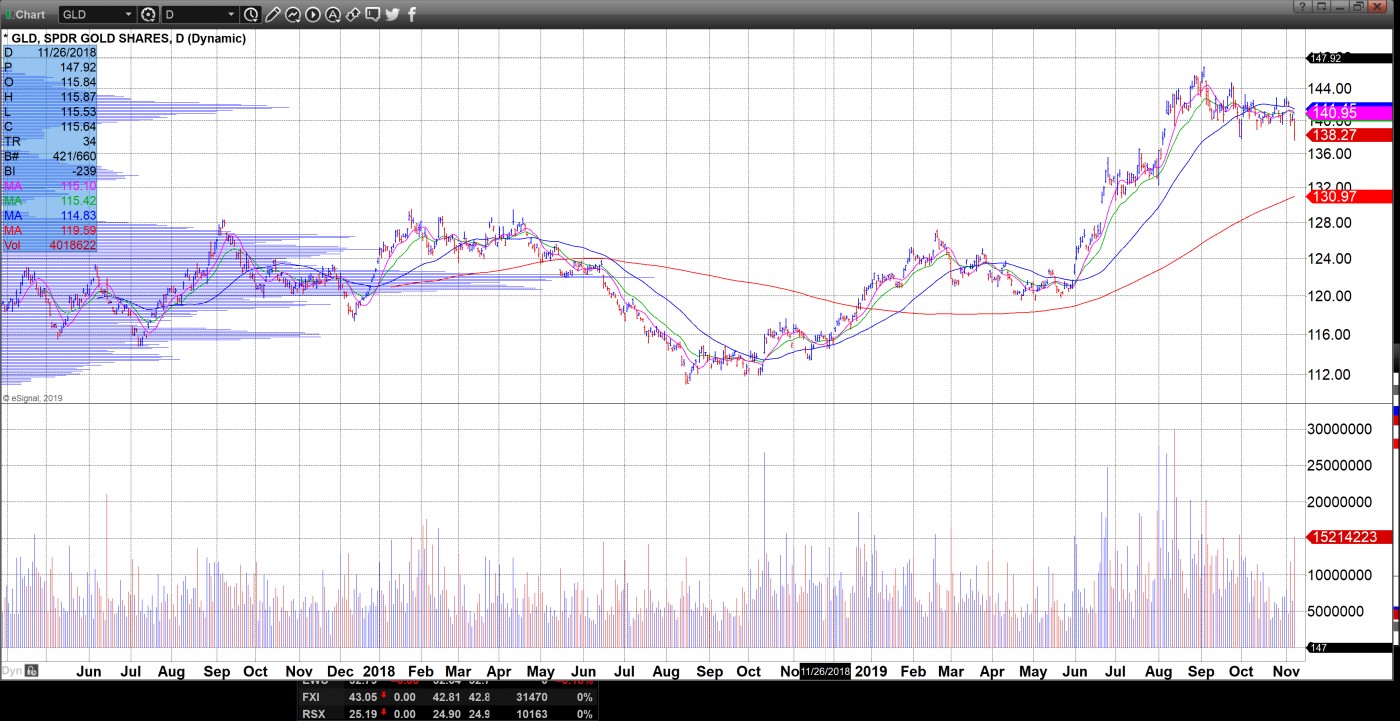This screenshot has width=1400, height=721.
Task: Click the playback circle icon in toolbar
Action: coord(313,14)
